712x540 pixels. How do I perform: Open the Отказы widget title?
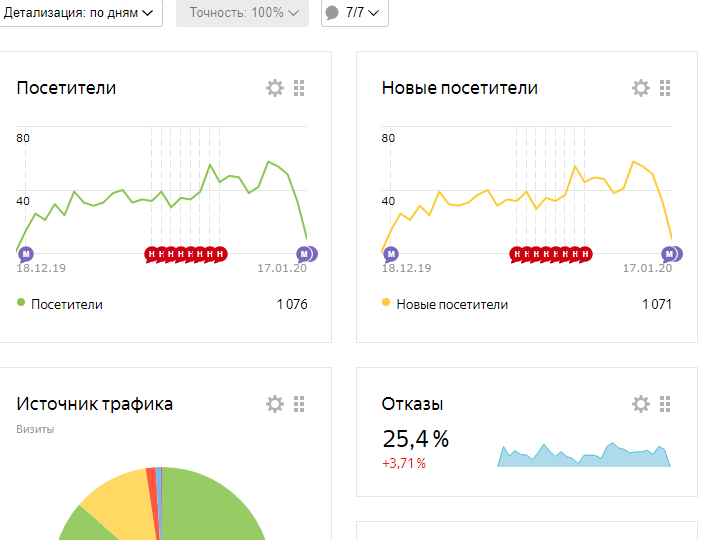tap(412, 404)
